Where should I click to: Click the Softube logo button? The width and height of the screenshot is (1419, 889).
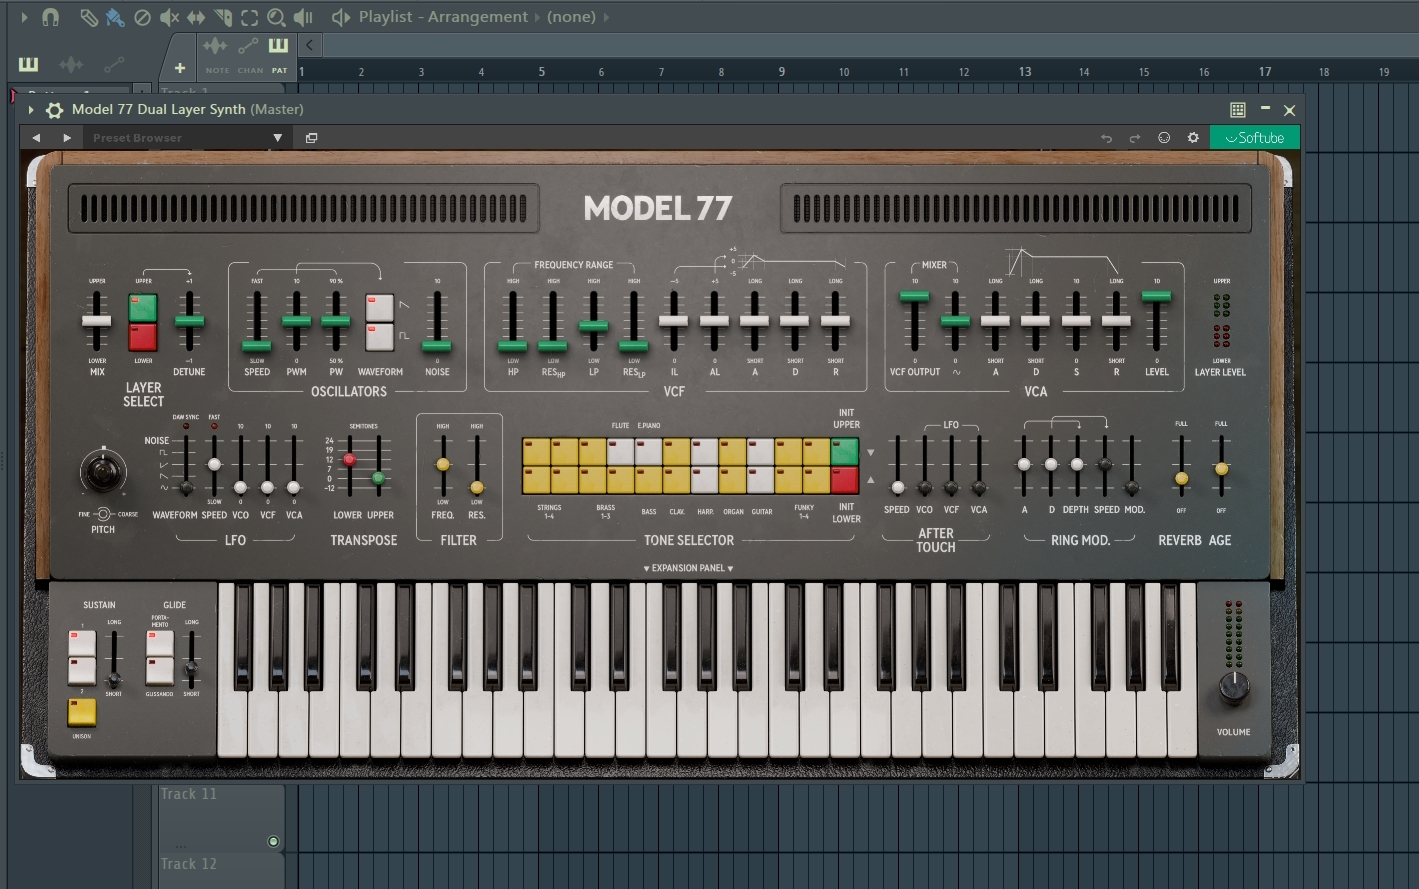pyautogui.click(x=1254, y=137)
